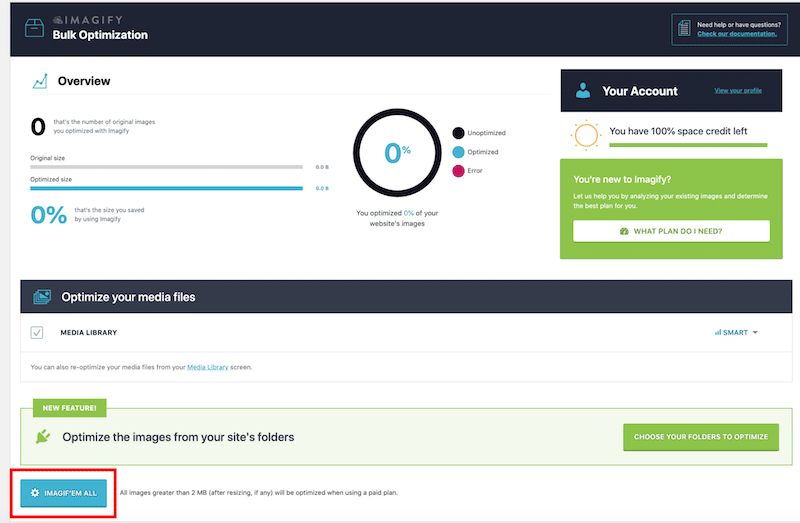The width and height of the screenshot is (800, 523).
Task: Click the Your Account heading
Action: 640,91
